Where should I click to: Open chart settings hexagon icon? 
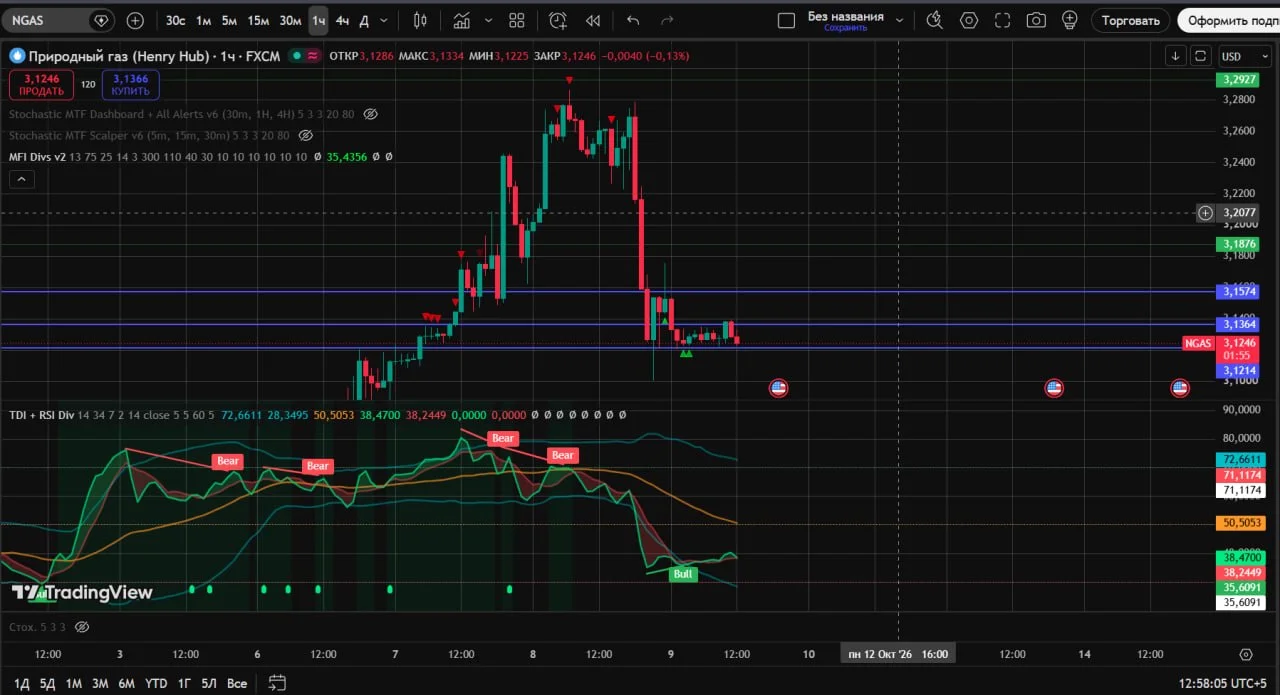pyautogui.click(x=969, y=20)
